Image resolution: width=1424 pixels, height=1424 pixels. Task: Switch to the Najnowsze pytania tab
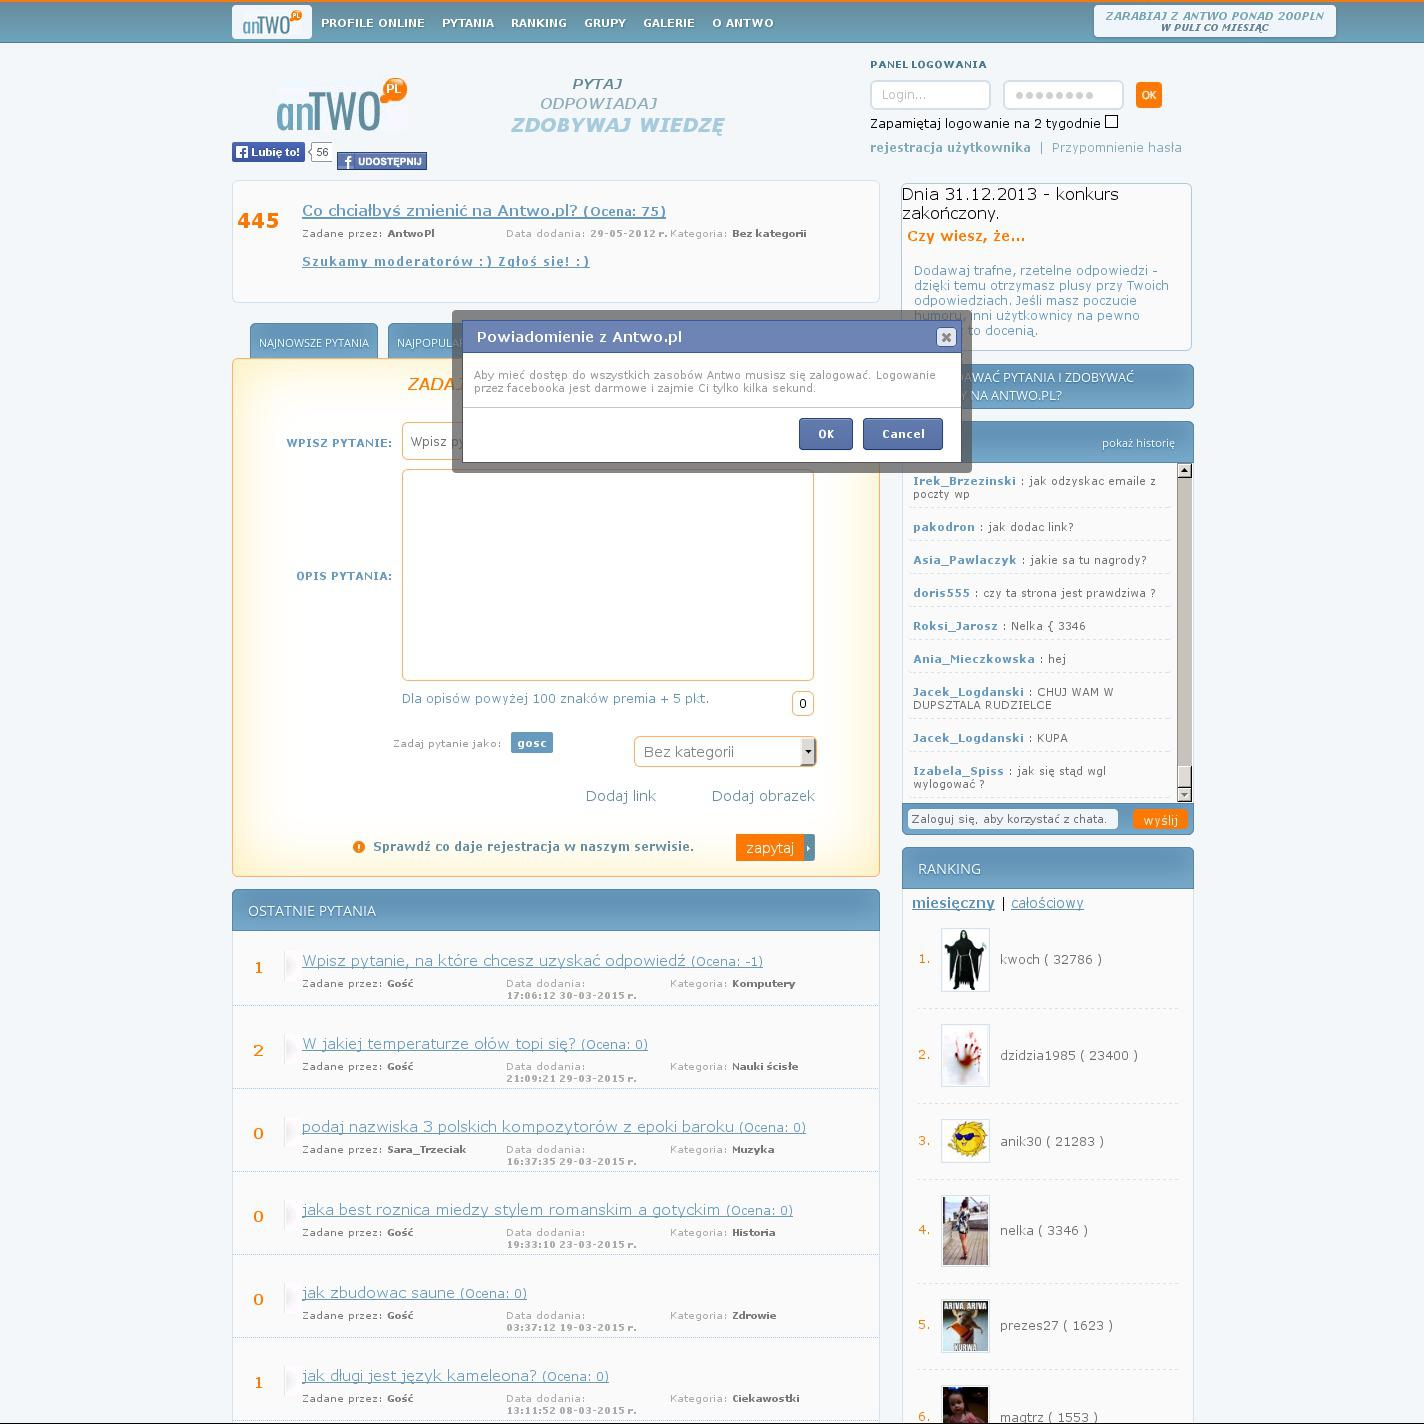point(314,342)
